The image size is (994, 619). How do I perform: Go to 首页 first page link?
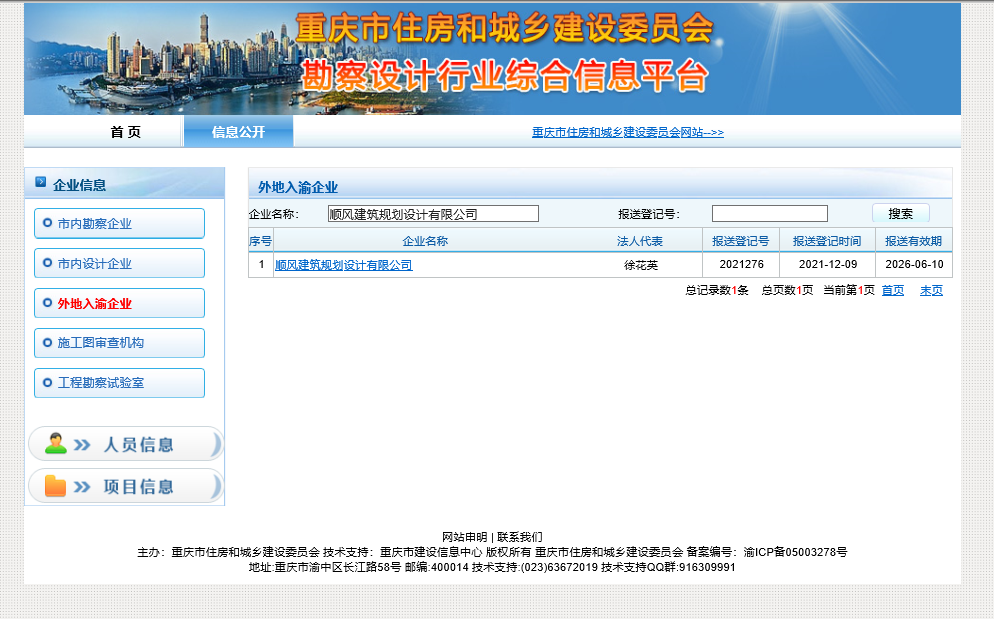click(x=893, y=290)
